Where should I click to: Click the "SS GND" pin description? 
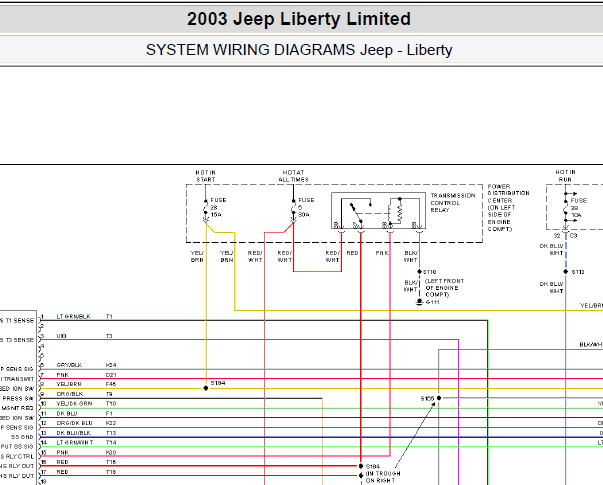click(22, 437)
